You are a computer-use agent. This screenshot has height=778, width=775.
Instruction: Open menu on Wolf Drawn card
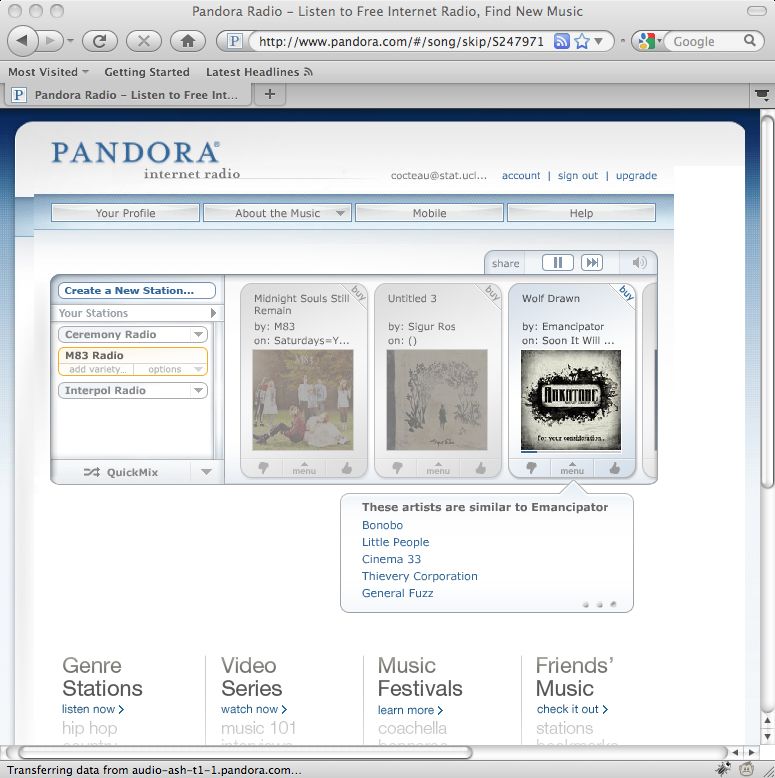tap(572, 468)
